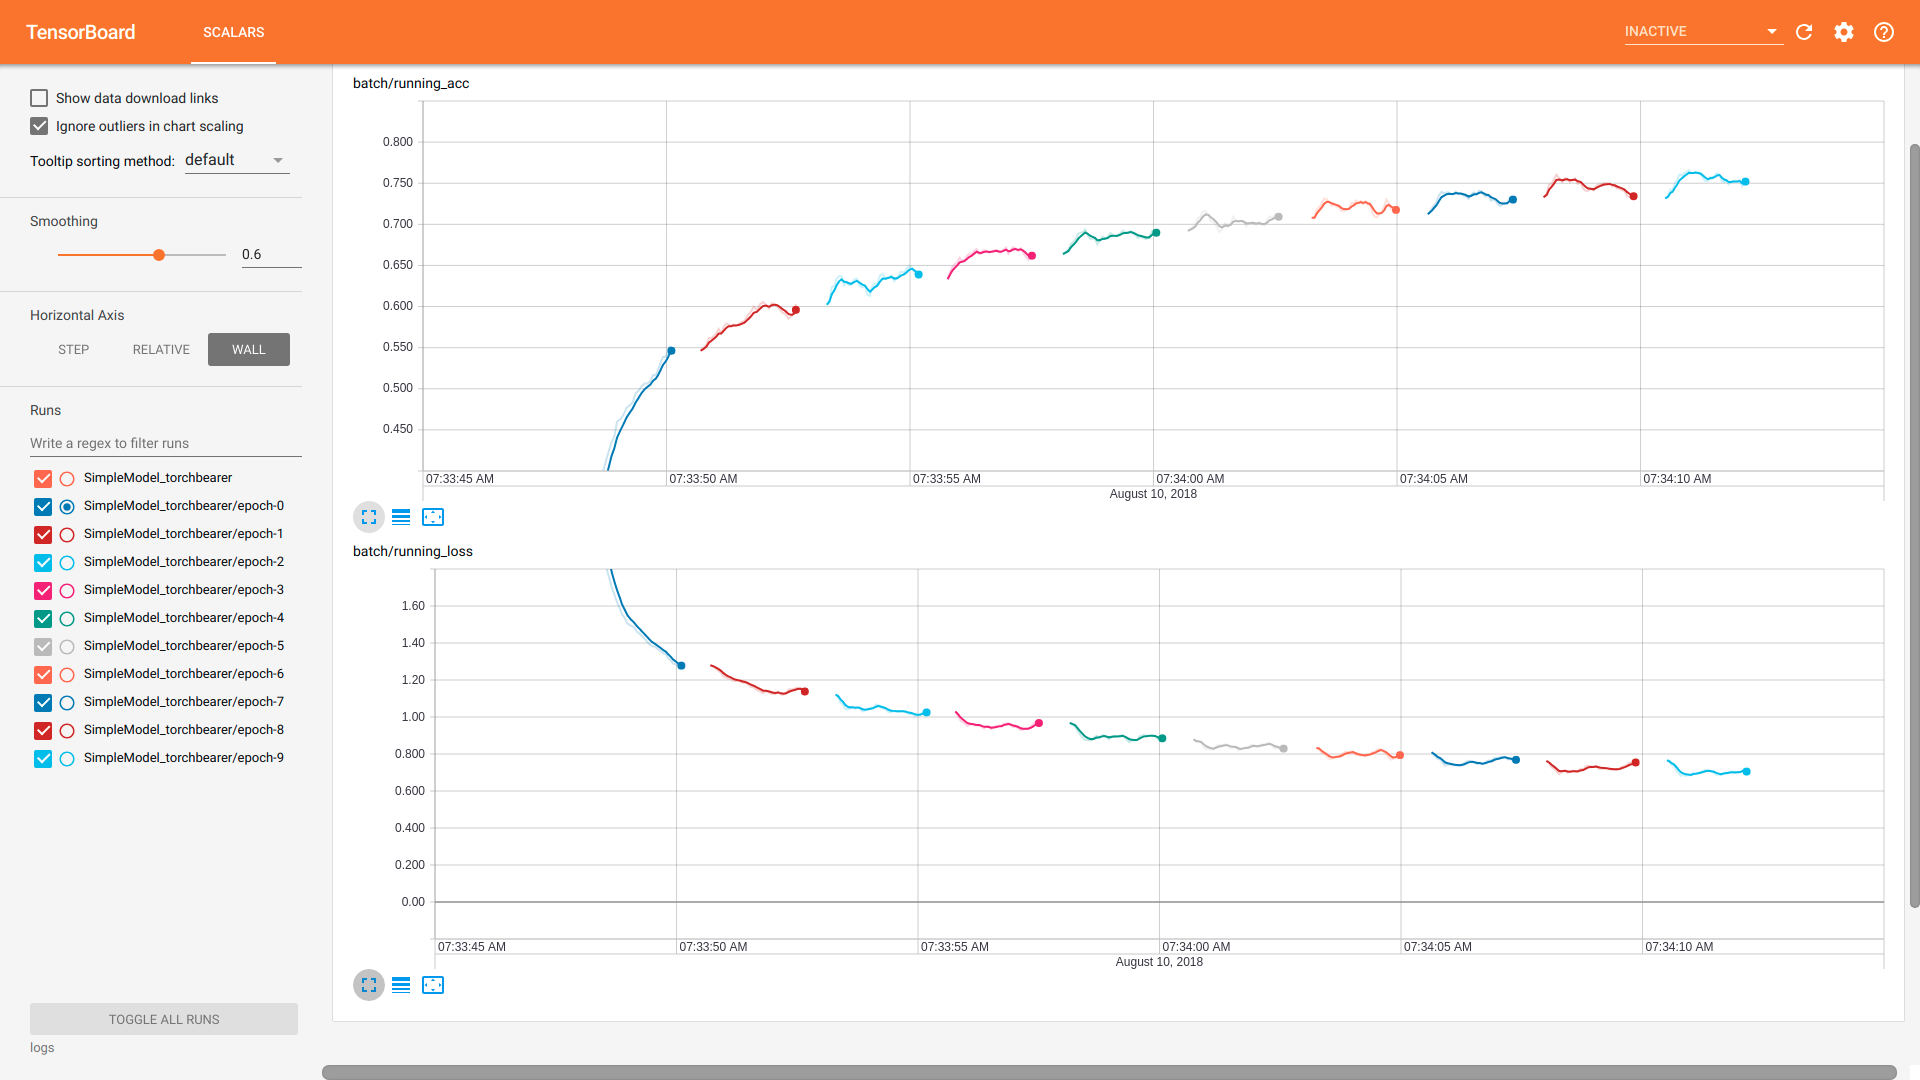Fit domain to data on running_loss chart
Viewport: 1920px width, 1080px height.
pyautogui.click(x=433, y=985)
